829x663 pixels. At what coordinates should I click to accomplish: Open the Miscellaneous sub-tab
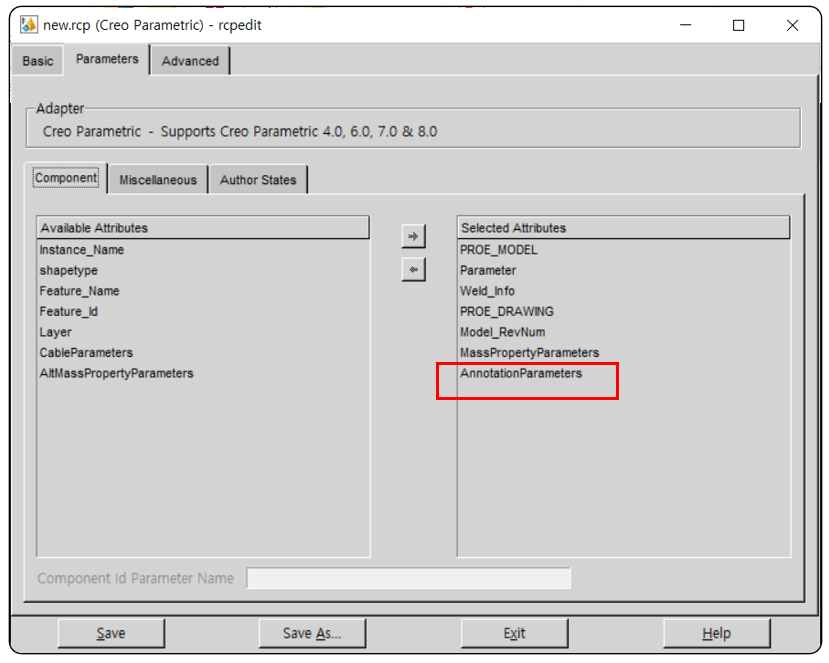point(158,180)
